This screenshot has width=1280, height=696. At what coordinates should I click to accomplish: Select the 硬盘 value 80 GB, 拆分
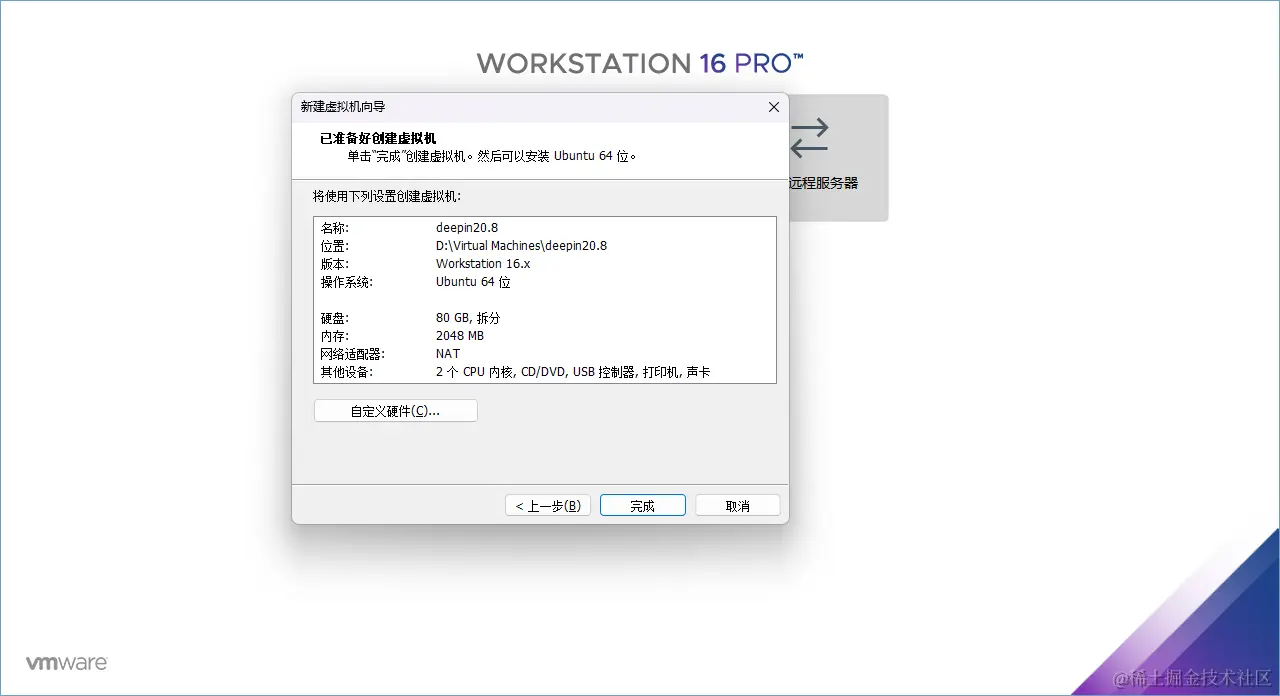point(468,318)
